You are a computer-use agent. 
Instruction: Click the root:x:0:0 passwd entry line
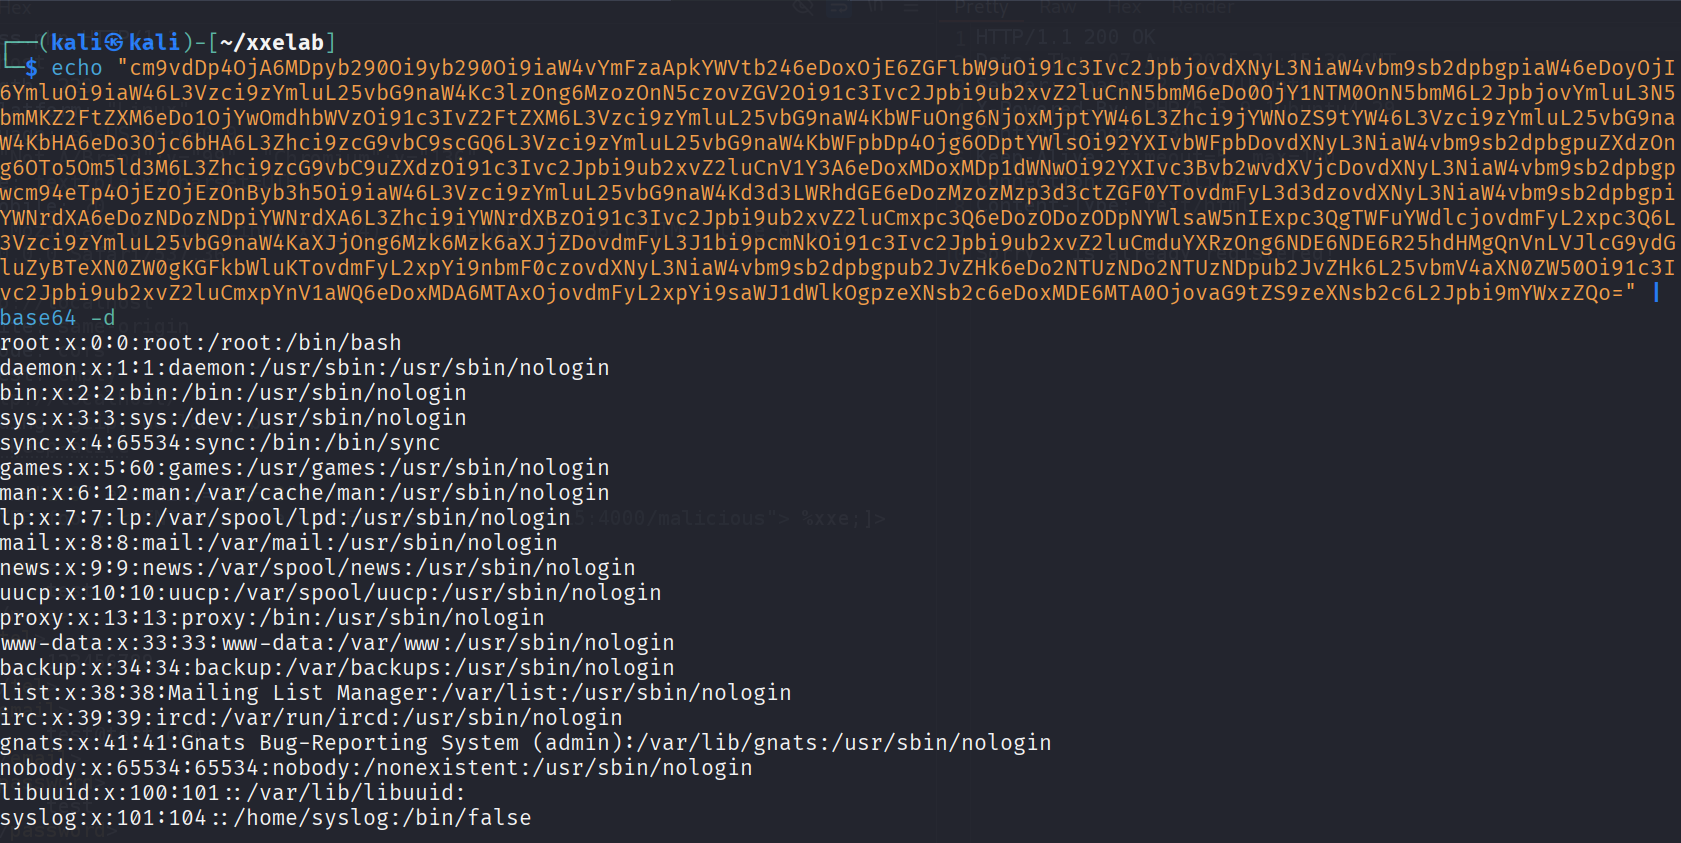tap(200, 343)
